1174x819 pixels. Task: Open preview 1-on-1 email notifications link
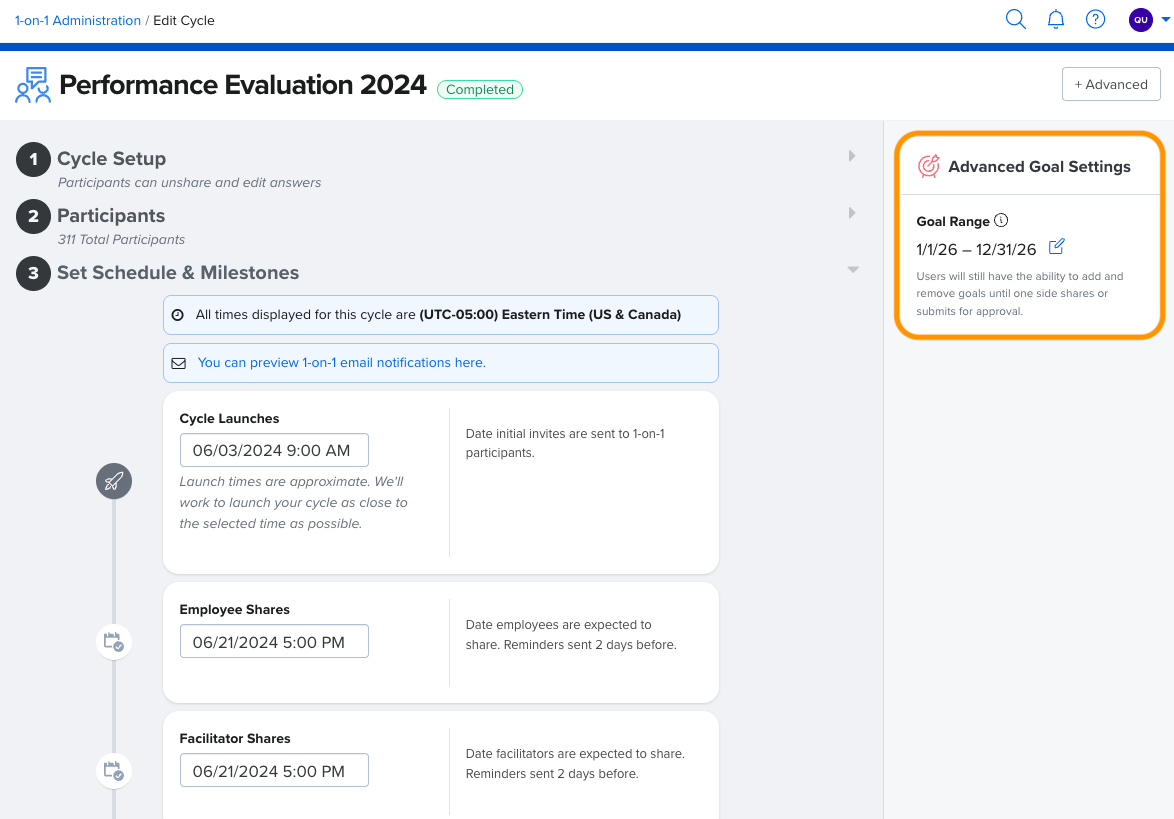pos(341,363)
